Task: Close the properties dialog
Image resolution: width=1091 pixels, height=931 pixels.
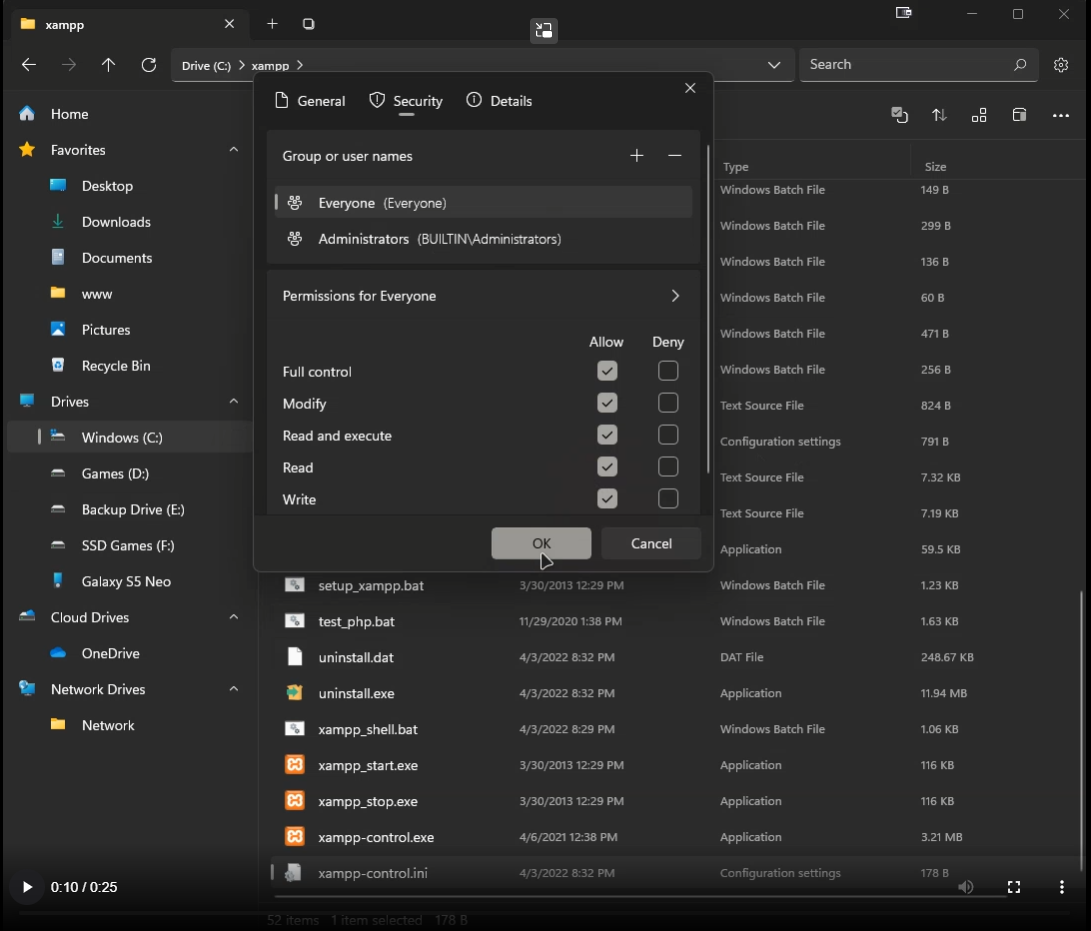Action: coord(690,88)
